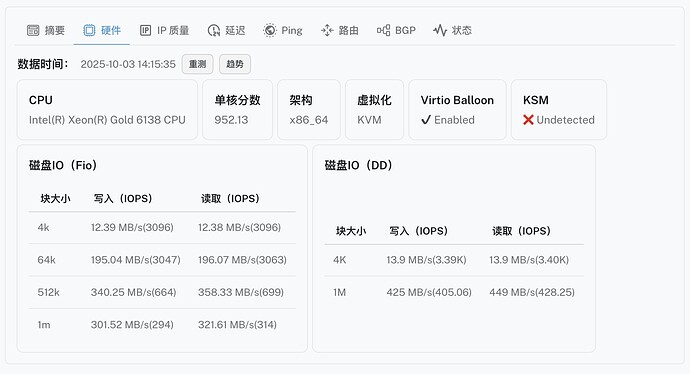Click the single-core score 952.13
The height and width of the screenshot is (374, 690).
click(231, 120)
